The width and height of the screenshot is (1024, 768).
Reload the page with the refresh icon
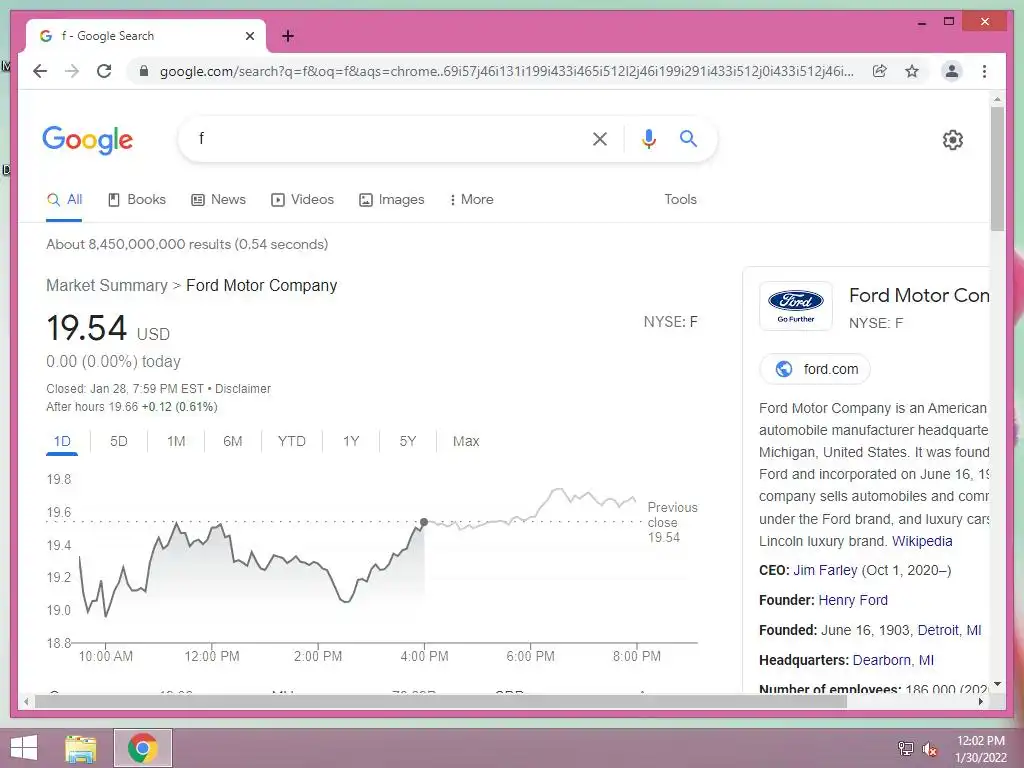point(104,71)
